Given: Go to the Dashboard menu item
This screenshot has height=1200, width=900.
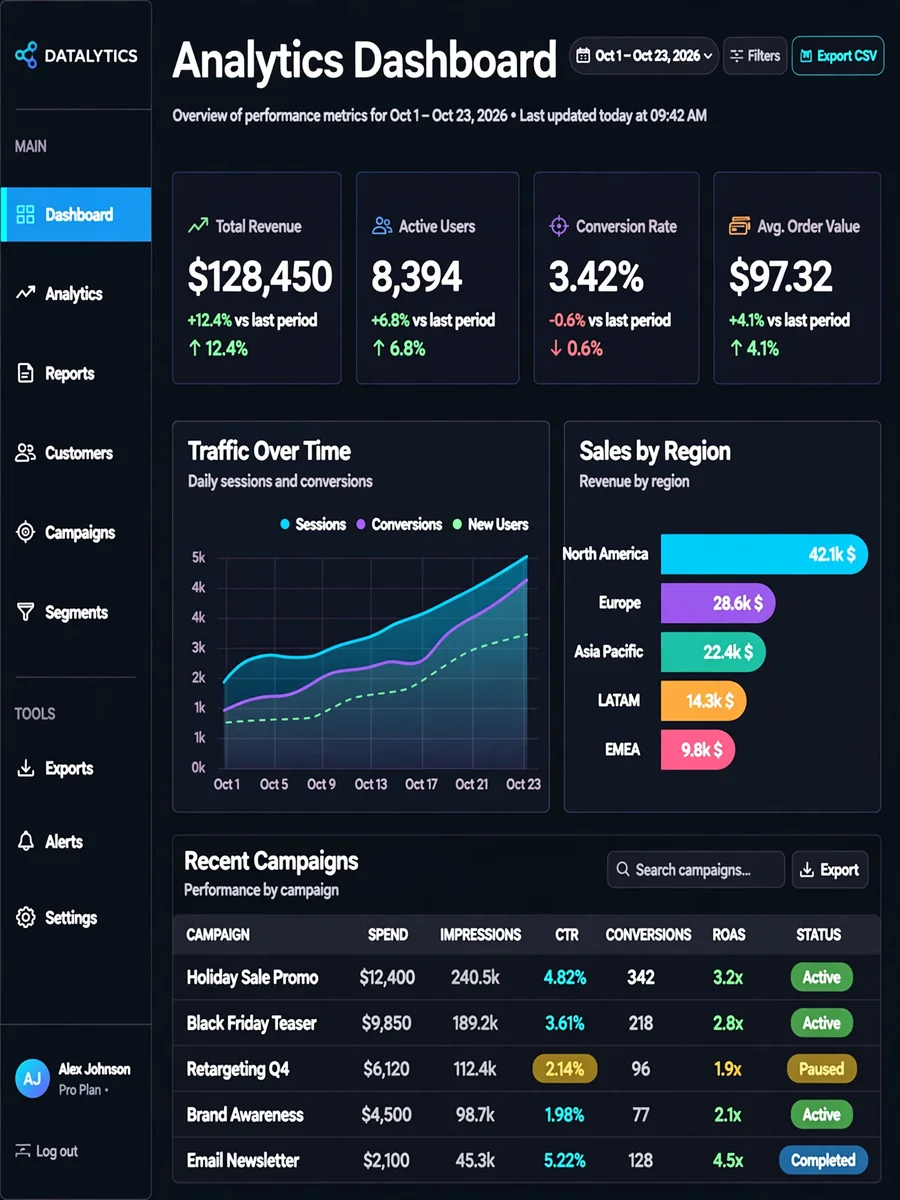Looking at the screenshot, I should [x=76, y=214].
